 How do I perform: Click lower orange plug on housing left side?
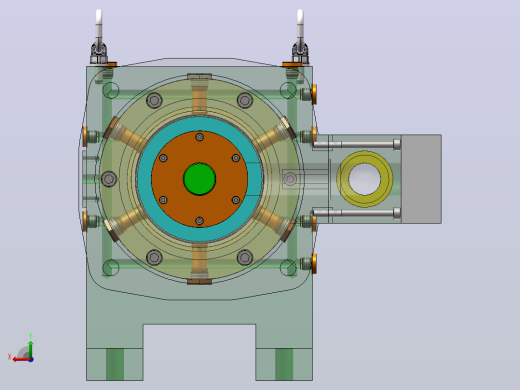point(84,221)
